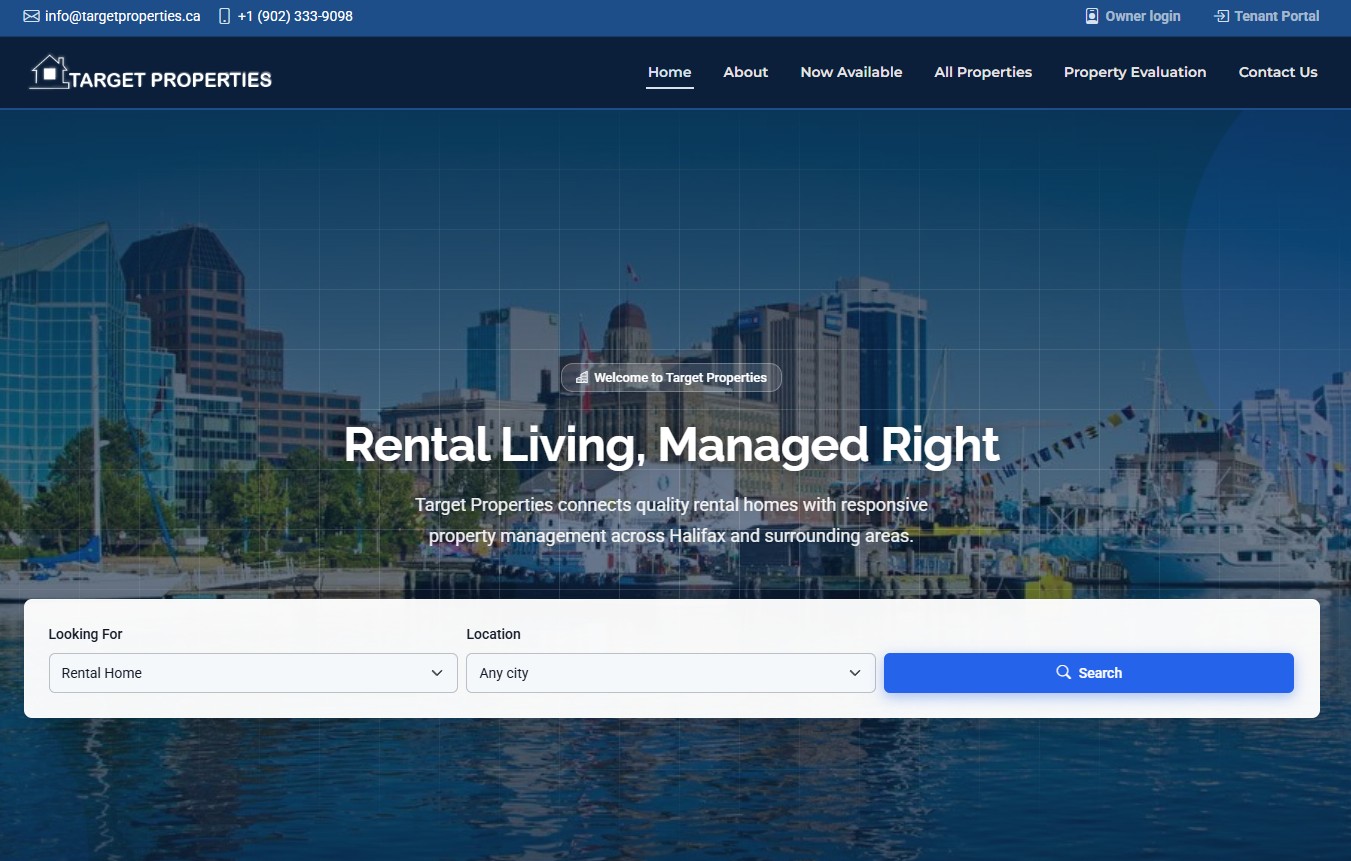
Task: Open the Now Available page
Action: pos(851,72)
